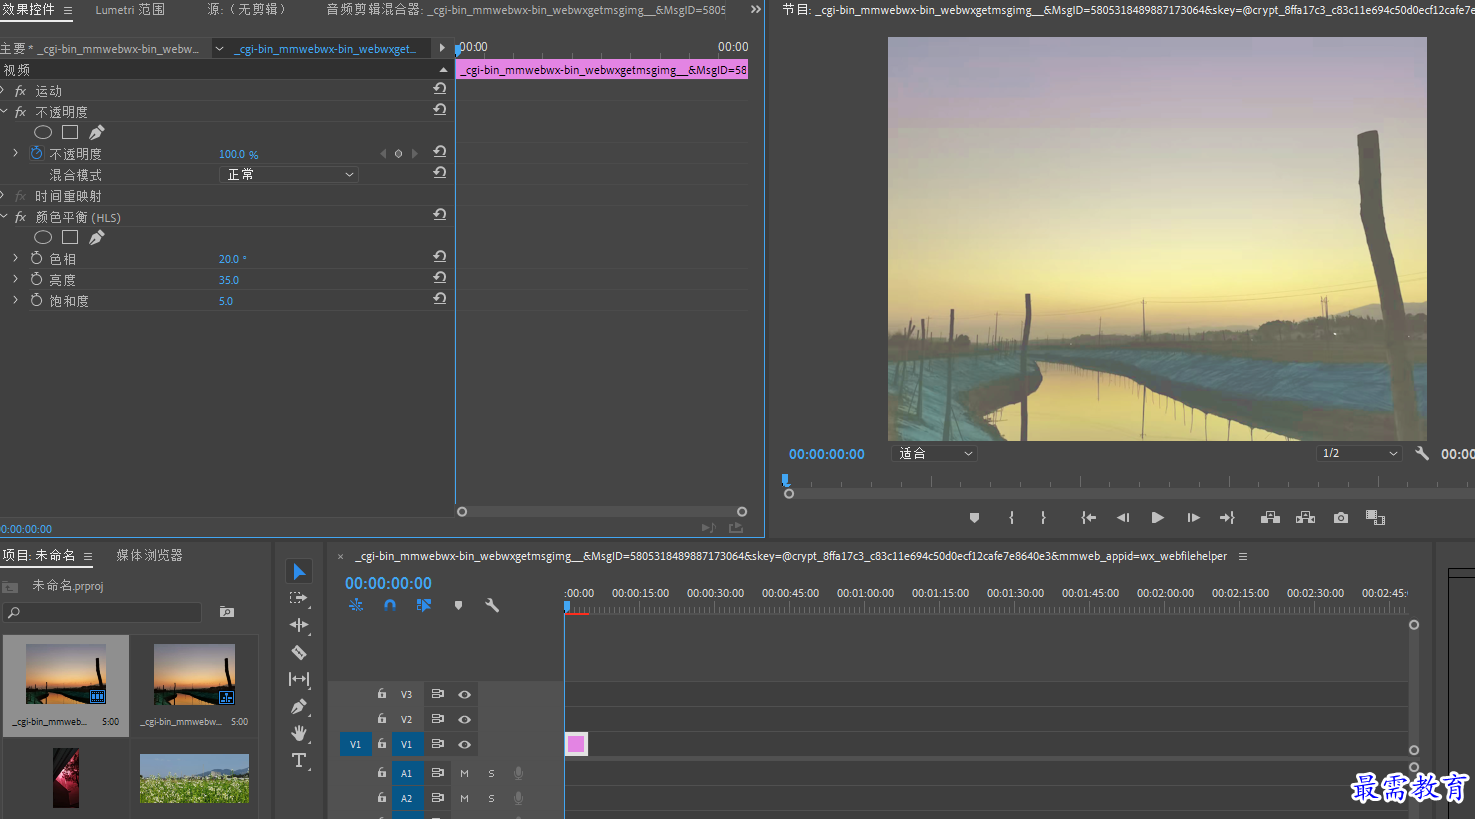The height and width of the screenshot is (819, 1475).
Task: Open zoom level Fit dropdown
Action: [934, 453]
